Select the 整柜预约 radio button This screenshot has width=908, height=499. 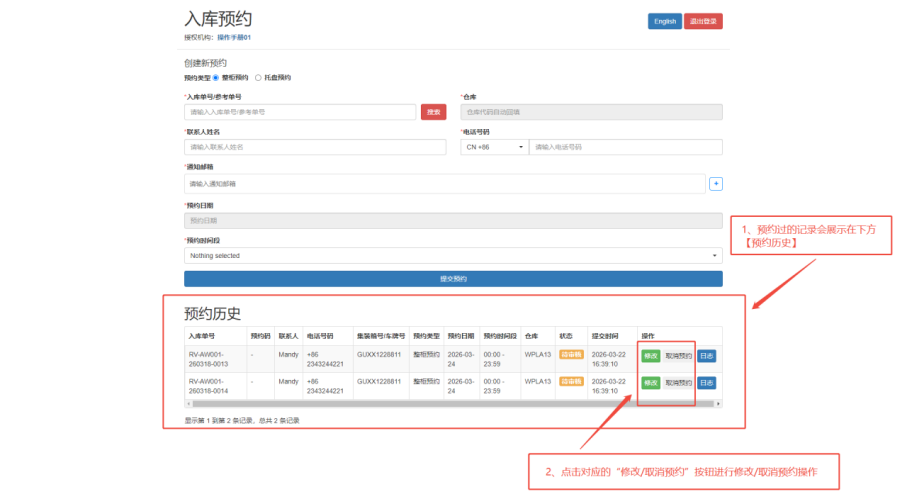(215, 77)
